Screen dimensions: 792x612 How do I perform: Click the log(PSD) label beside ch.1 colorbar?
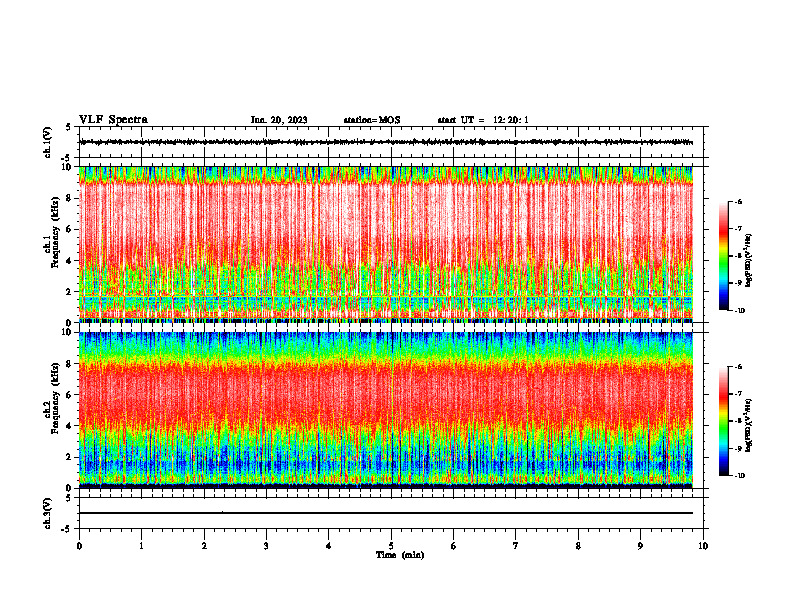(749, 261)
